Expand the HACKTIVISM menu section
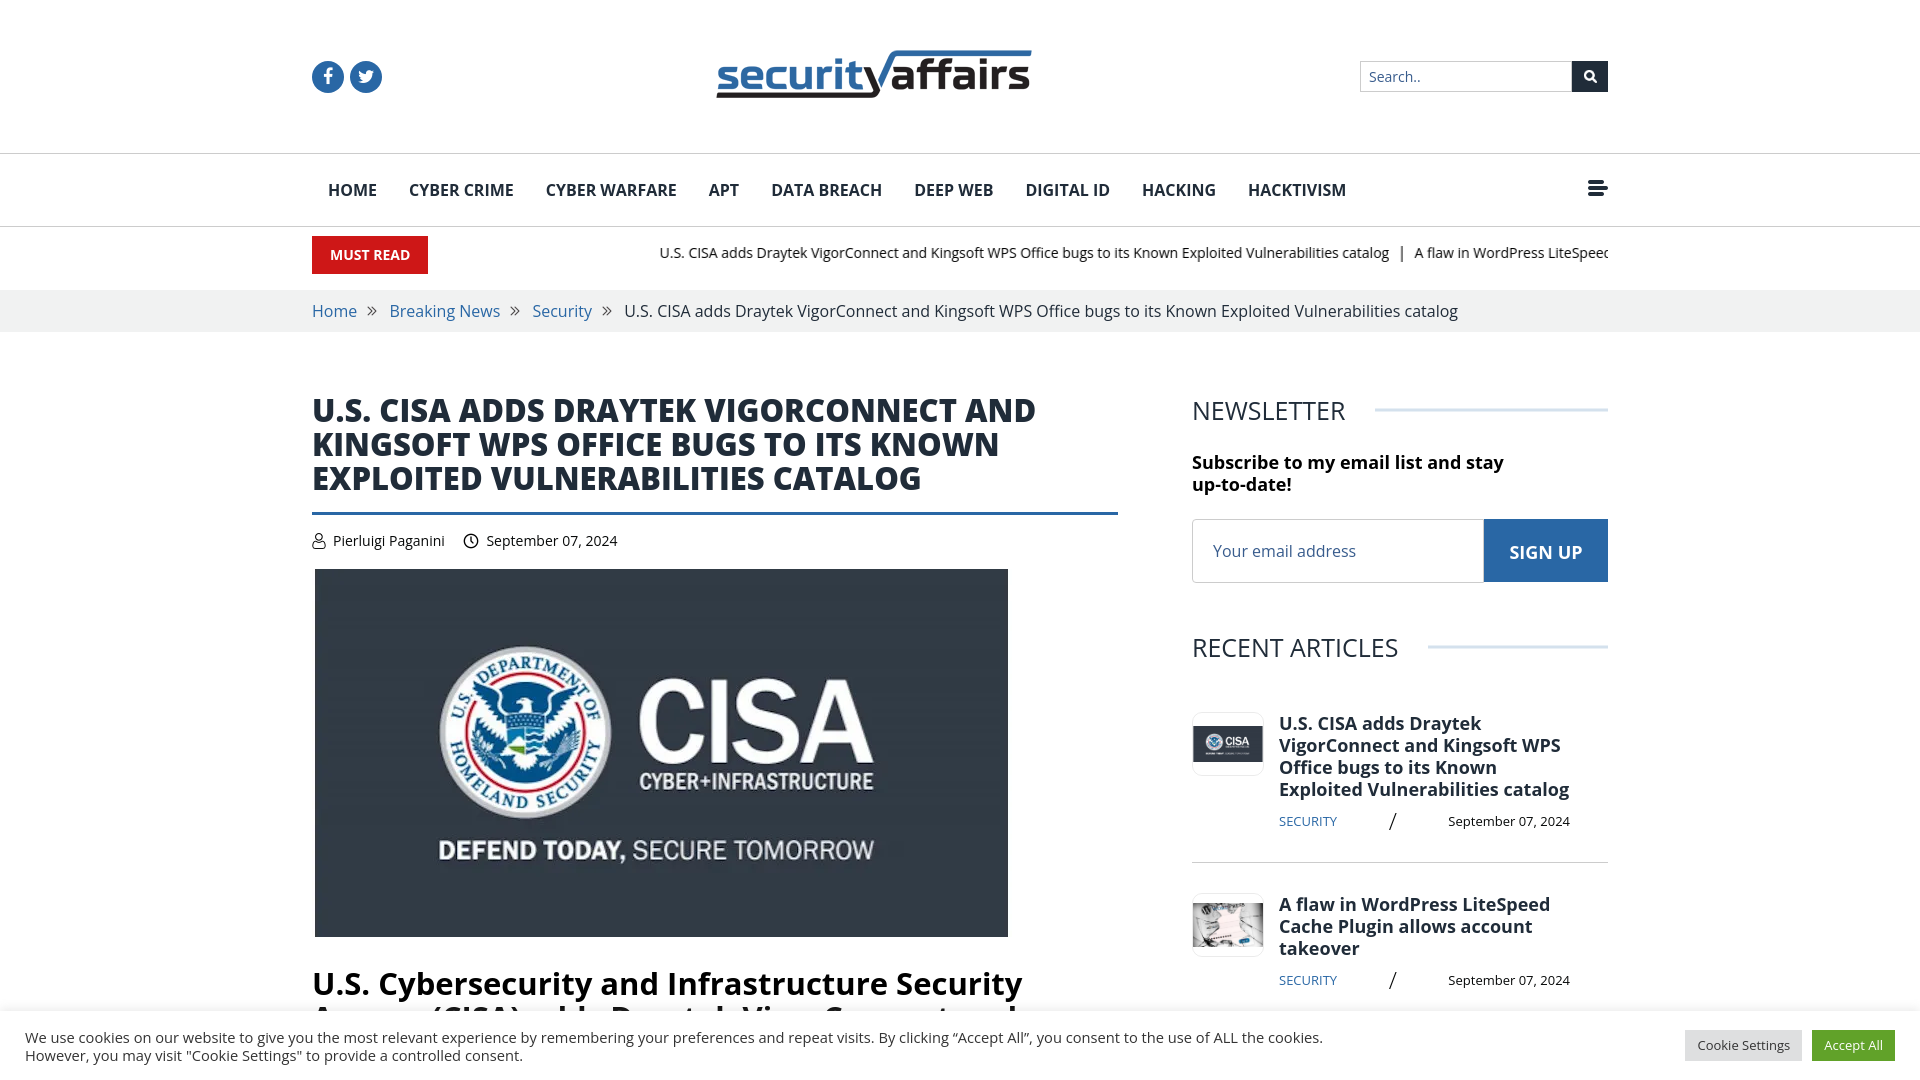Image resolution: width=1920 pixels, height=1080 pixels. pos(1296,189)
